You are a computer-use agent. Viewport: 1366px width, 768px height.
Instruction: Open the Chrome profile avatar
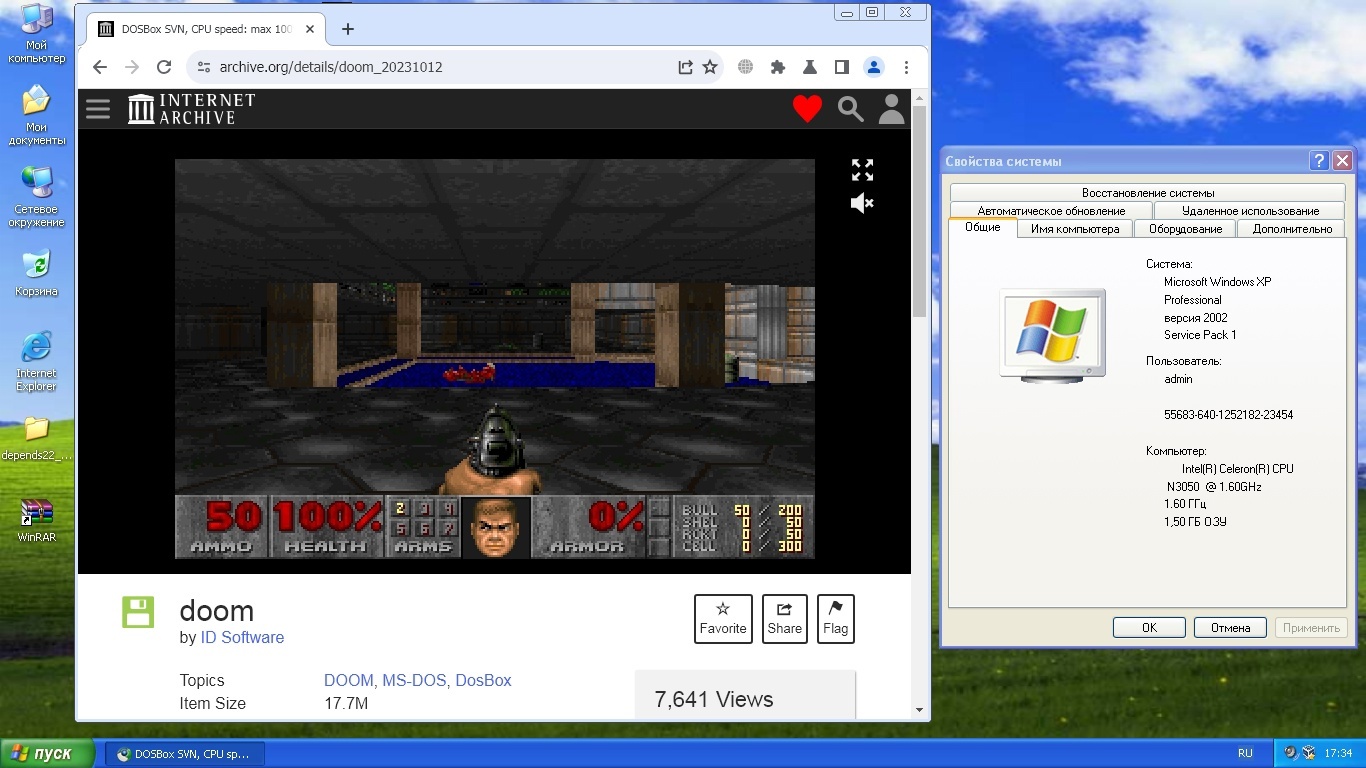[x=874, y=67]
